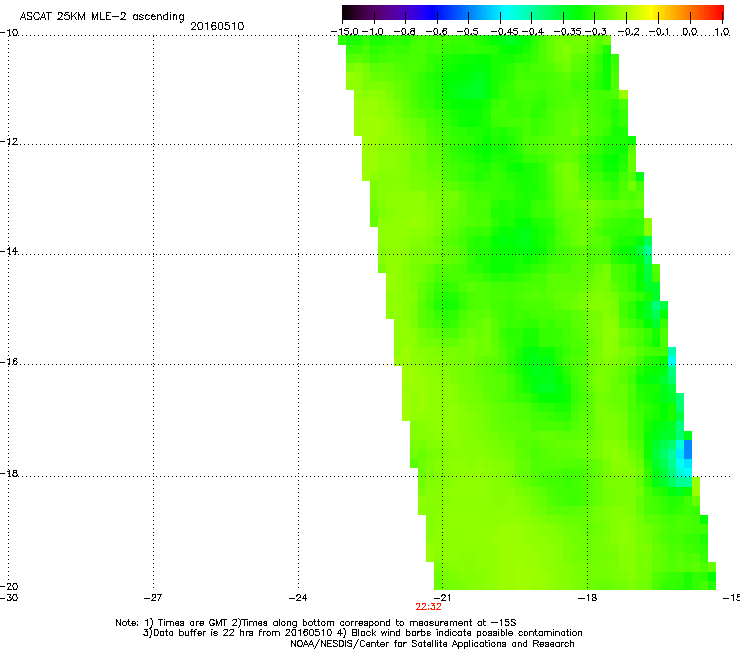The image size is (740, 650).
Task: Pick the yellow segment of the colorbar
Action: [650, 13]
